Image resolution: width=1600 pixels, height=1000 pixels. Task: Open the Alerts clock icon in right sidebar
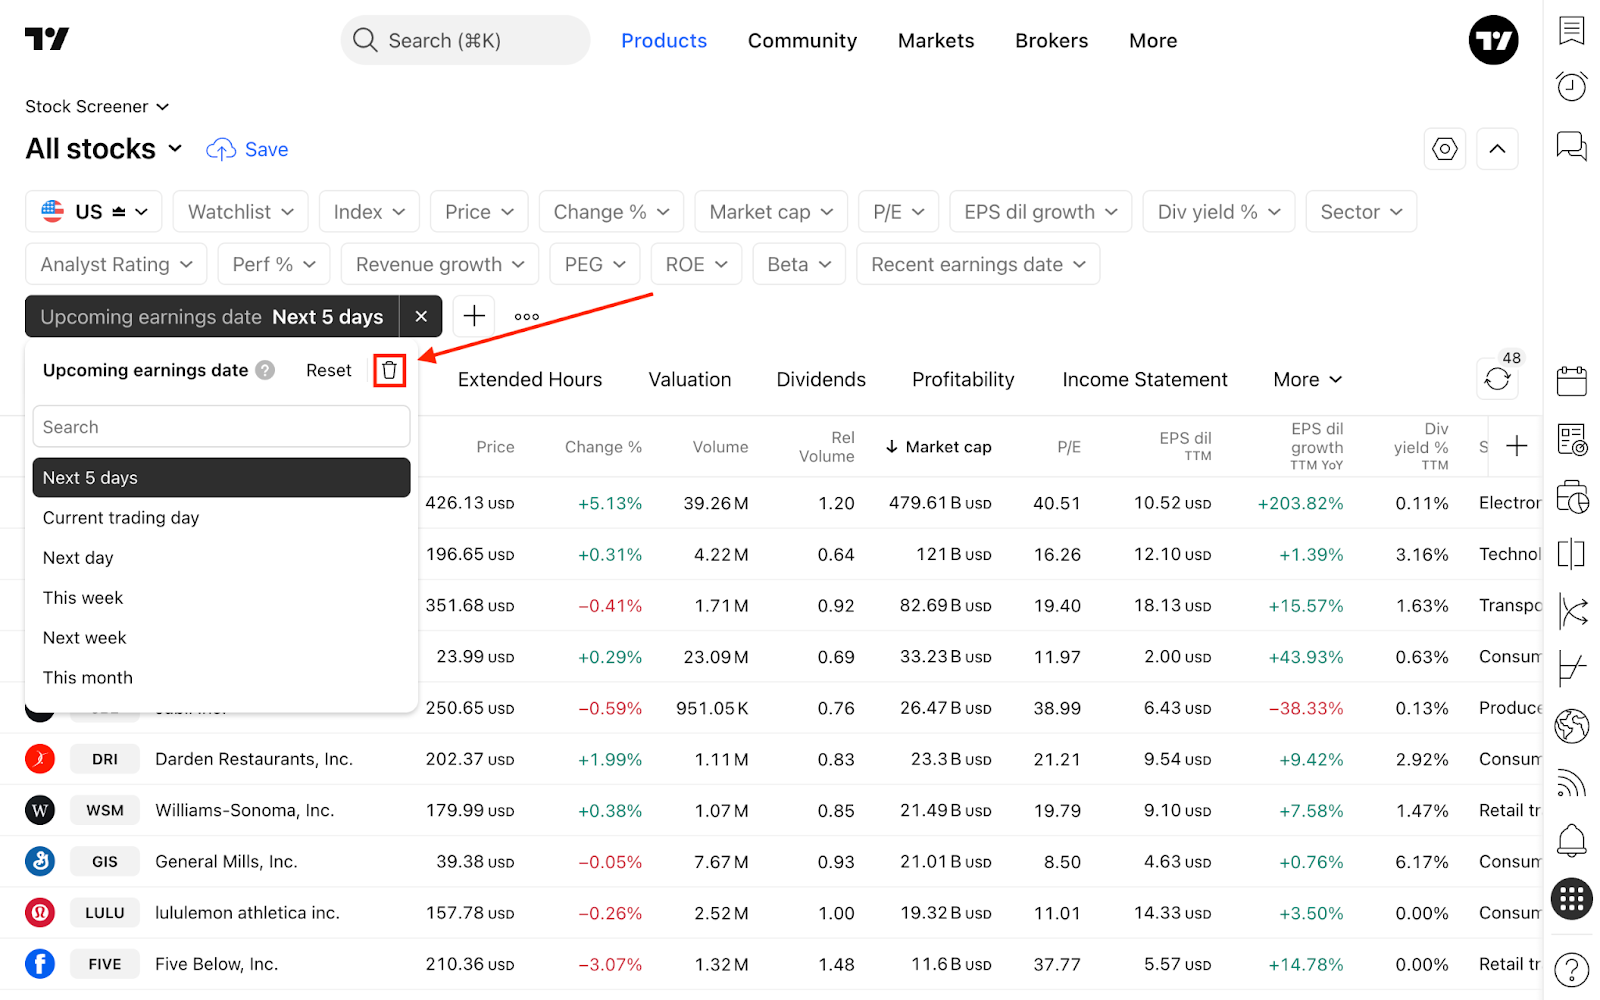[1572, 87]
